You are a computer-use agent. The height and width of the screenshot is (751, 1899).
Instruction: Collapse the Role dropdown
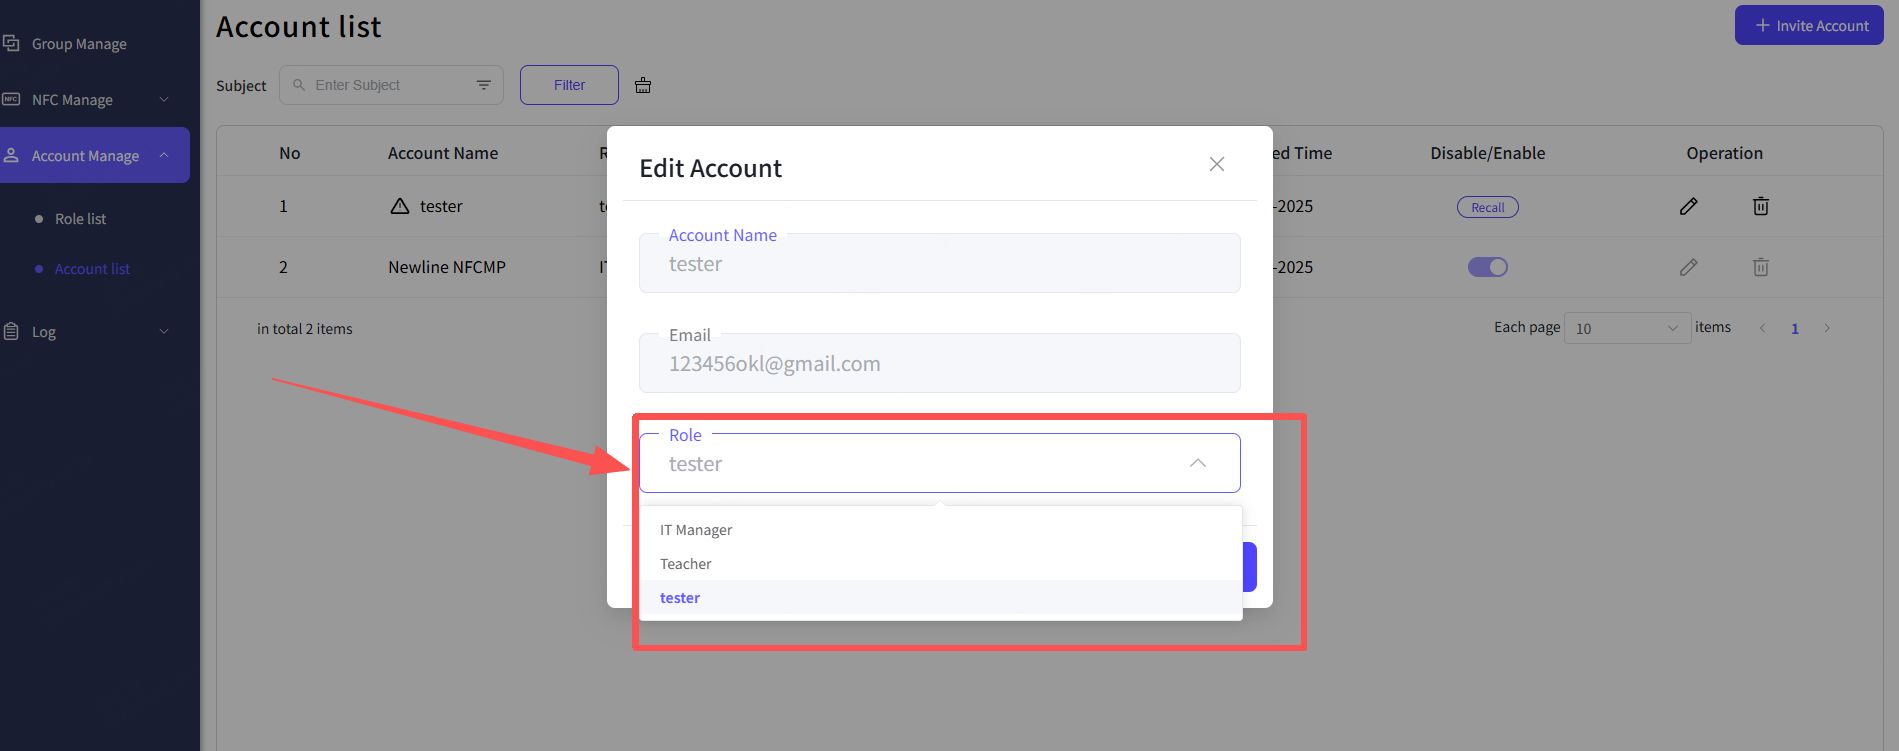pos(1197,463)
